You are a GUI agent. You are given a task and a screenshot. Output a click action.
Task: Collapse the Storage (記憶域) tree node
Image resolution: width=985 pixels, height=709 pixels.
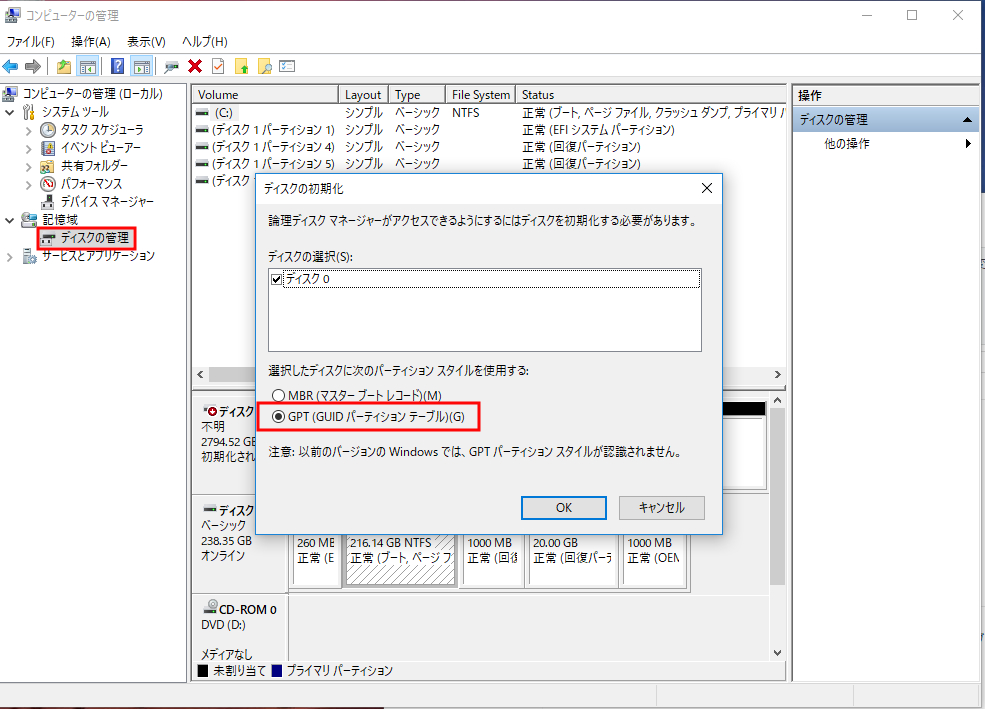tap(9, 220)
